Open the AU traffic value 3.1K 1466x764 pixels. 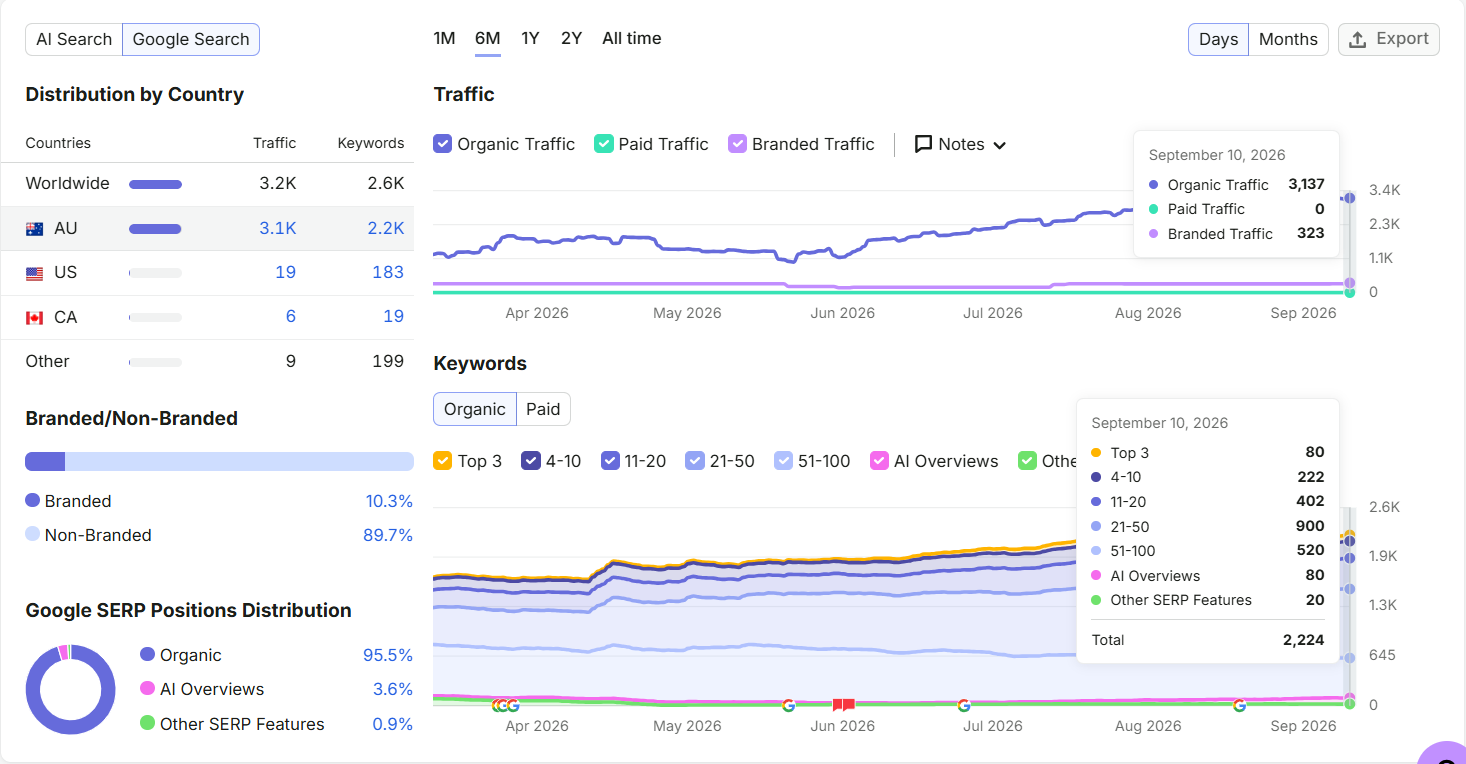(x=278, y=228)
